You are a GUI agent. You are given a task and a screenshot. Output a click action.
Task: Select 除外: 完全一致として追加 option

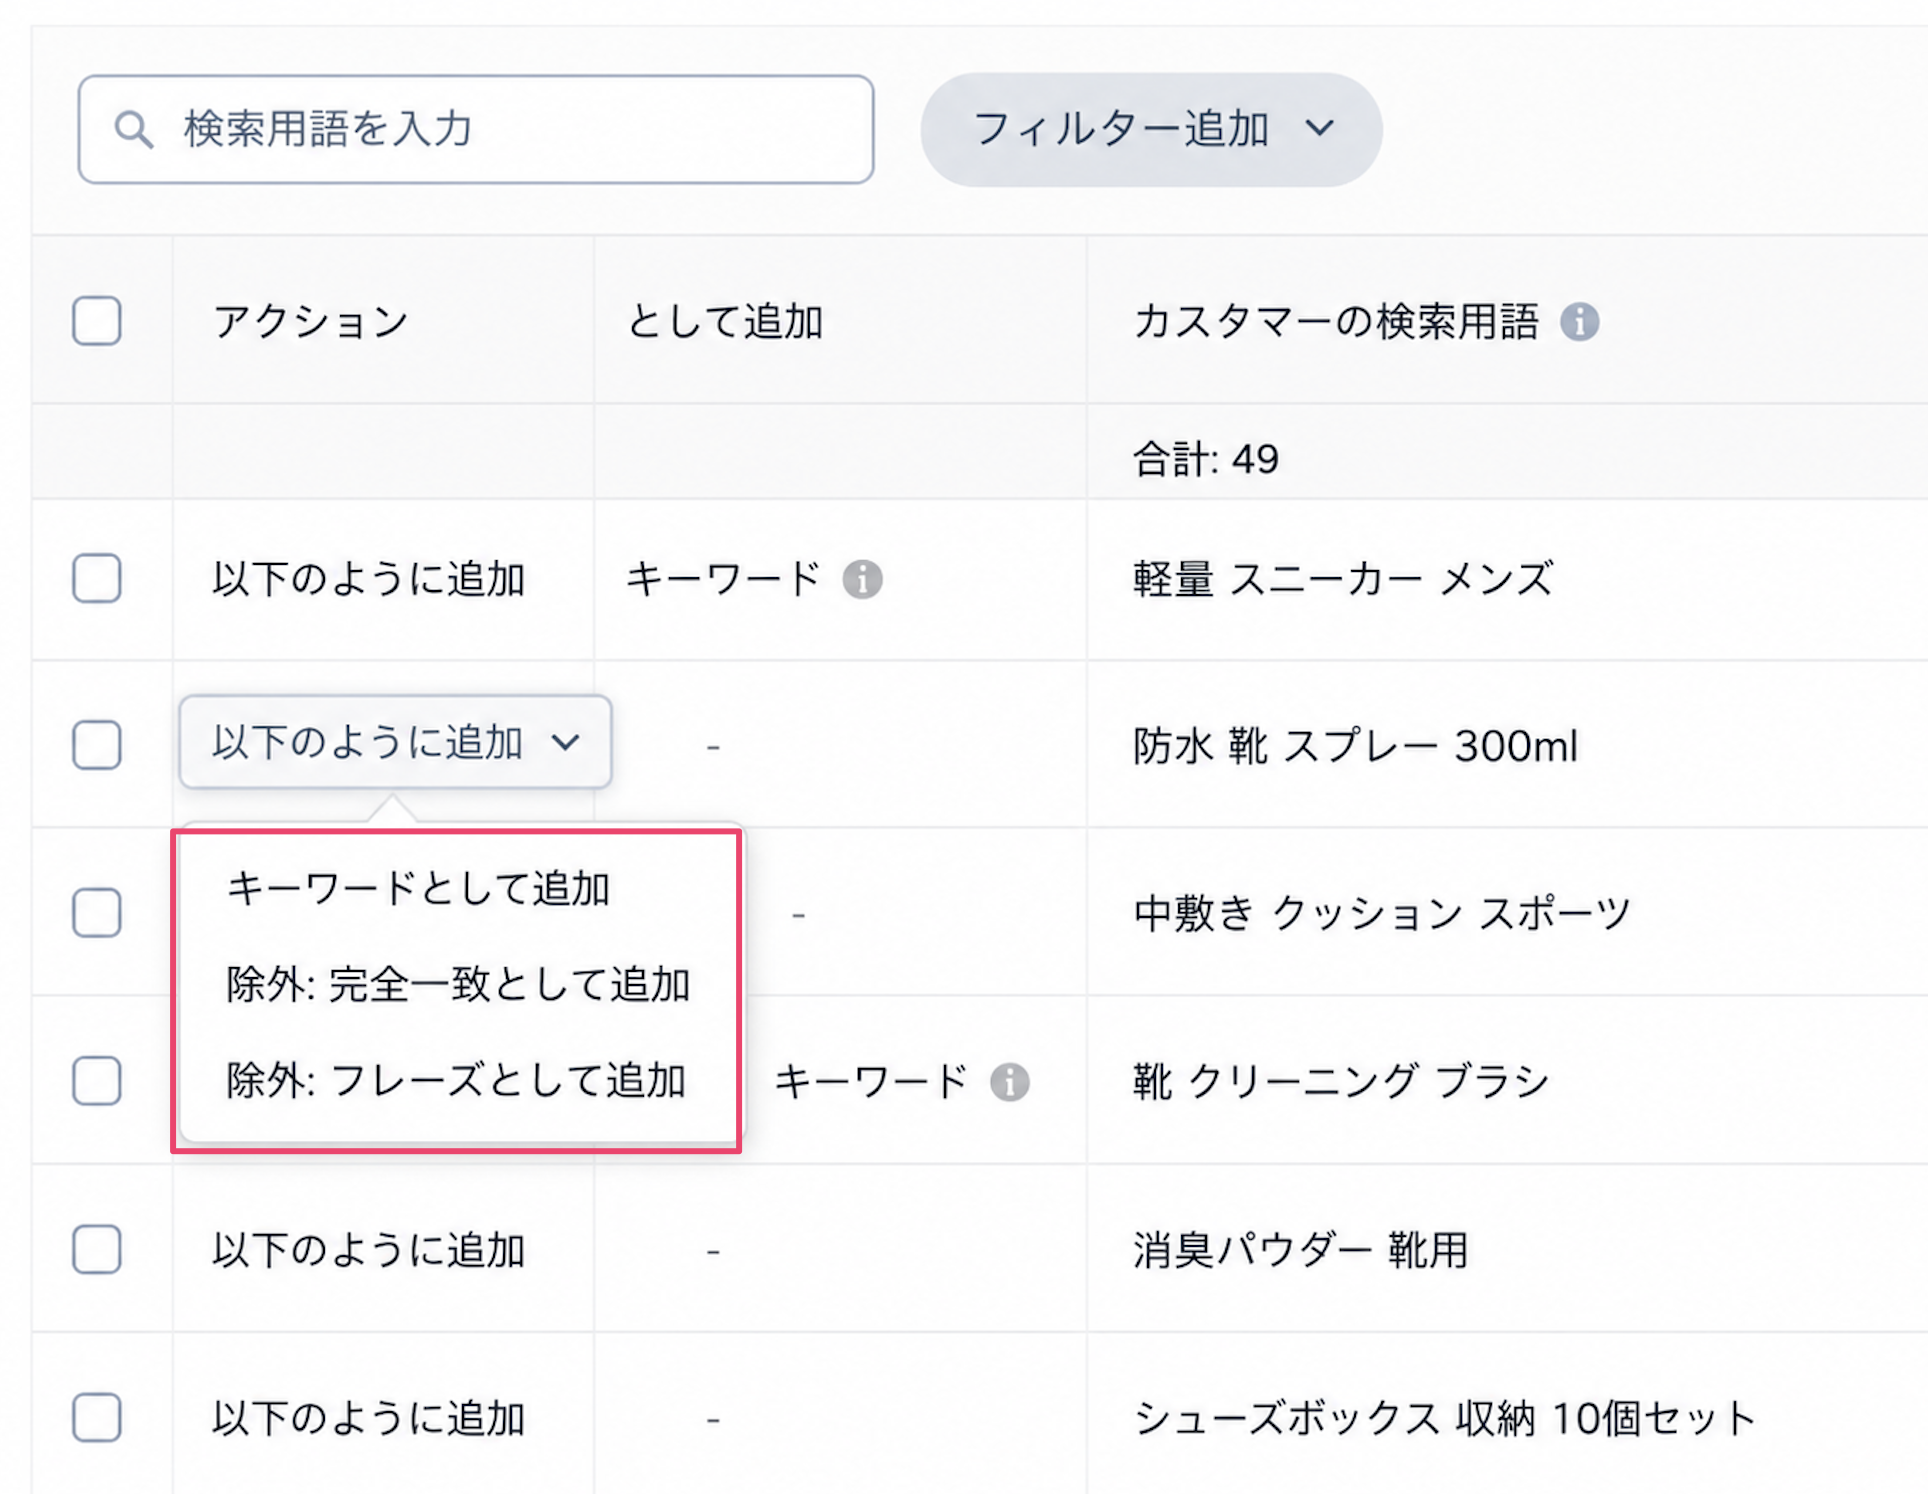click(x=458, y=985)
